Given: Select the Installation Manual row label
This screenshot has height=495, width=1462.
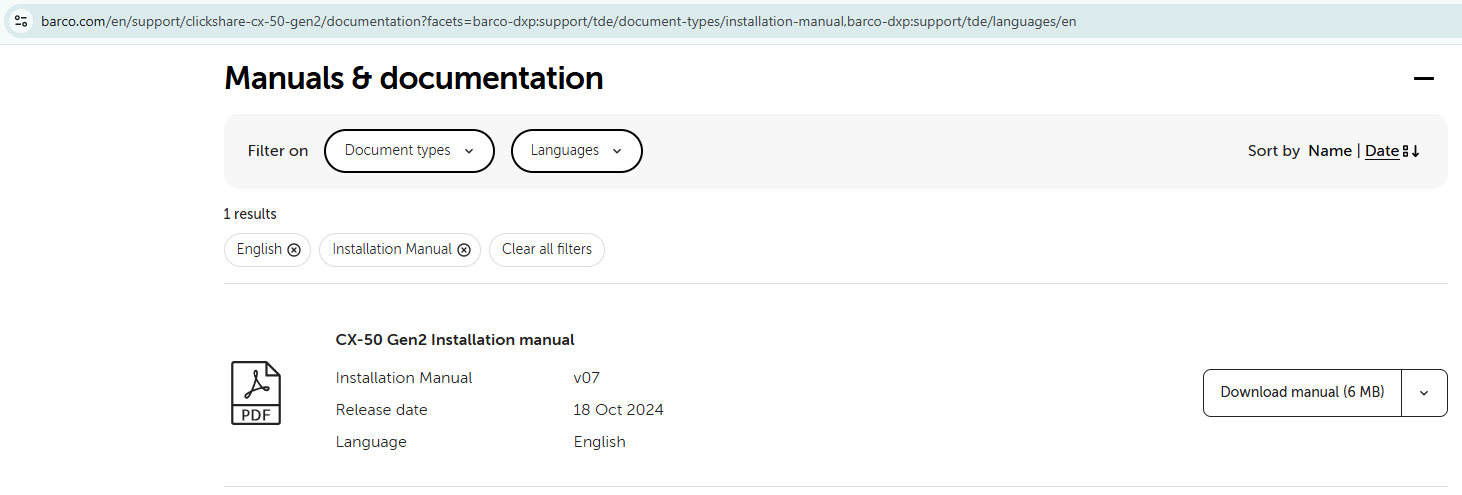Looking at the screenshot, I should click(x=404, y=378).
